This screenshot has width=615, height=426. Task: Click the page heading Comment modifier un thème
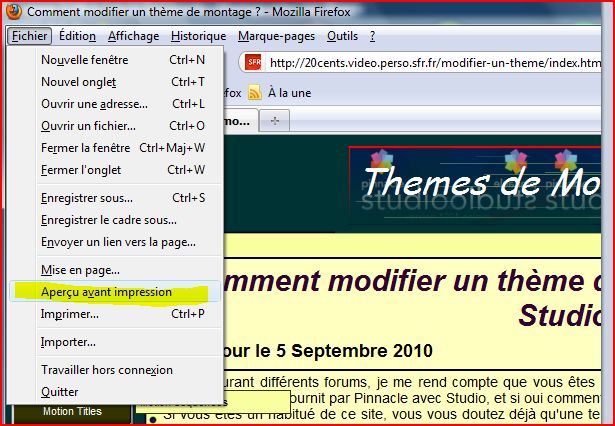click(x=412, y=298)
